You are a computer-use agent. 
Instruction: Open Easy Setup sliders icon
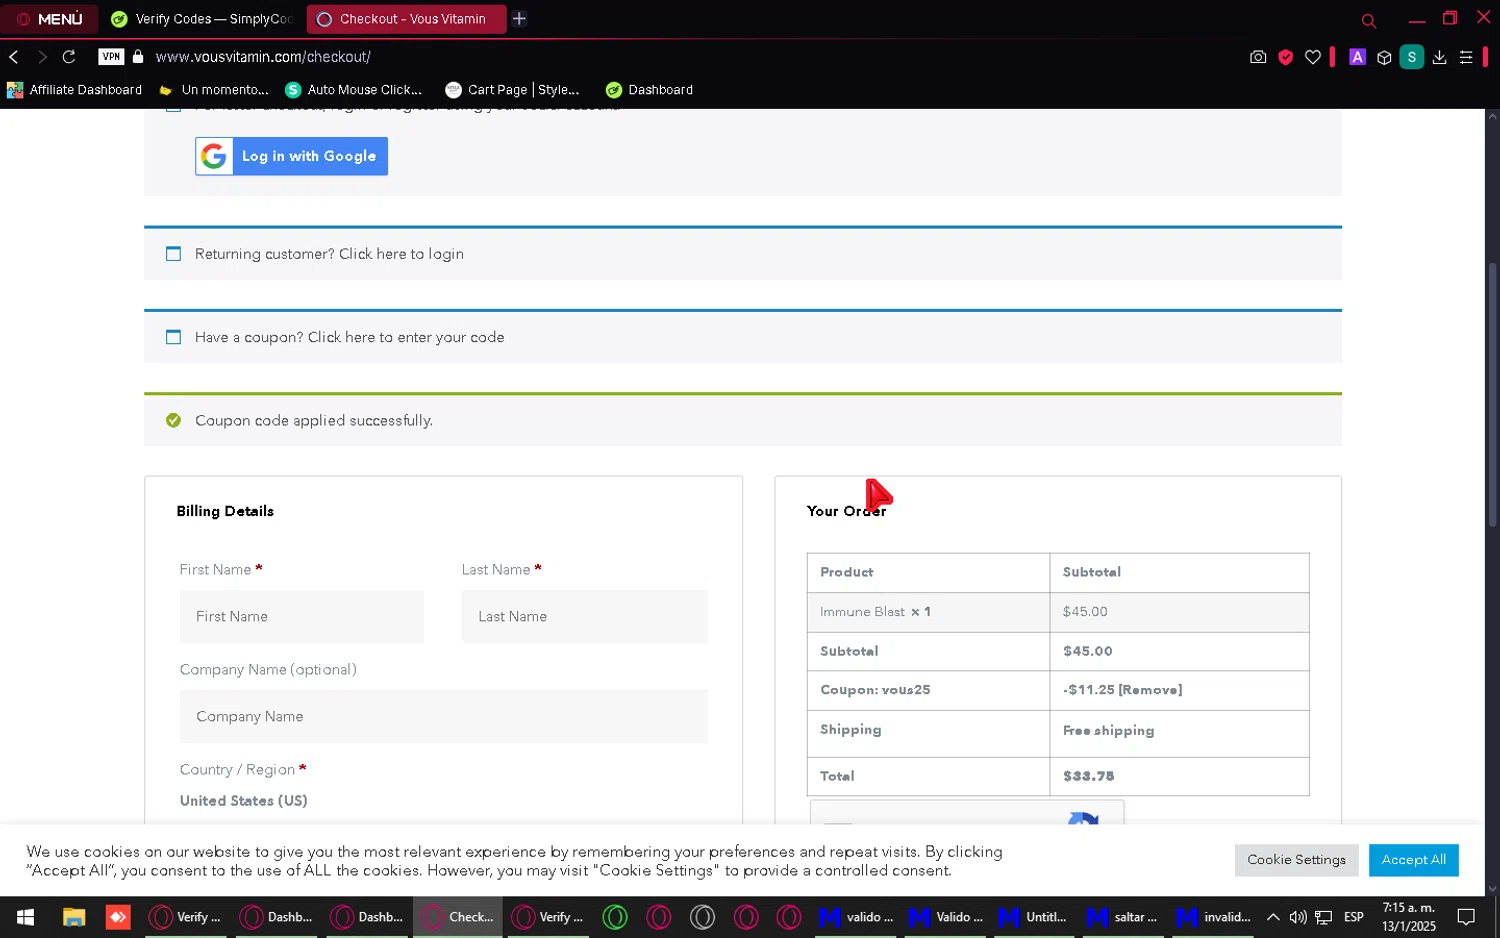pyautogui.click(x=1466, y=57)
